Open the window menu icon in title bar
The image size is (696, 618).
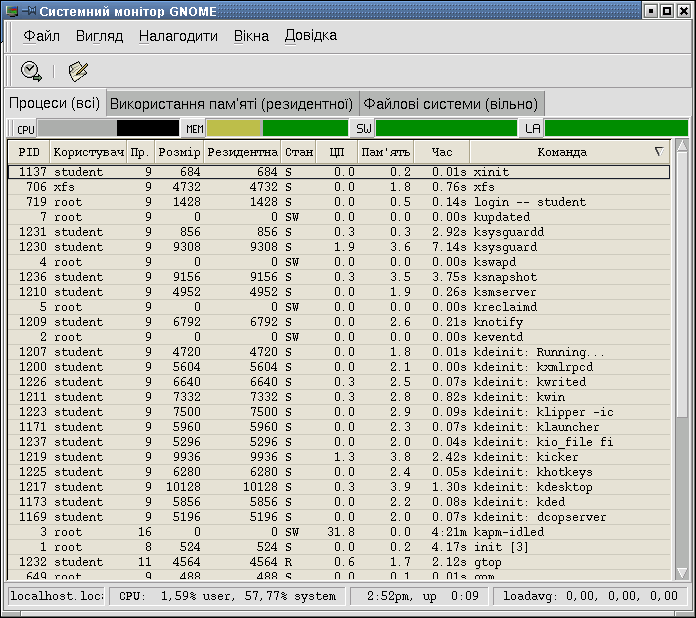[12, 11]
